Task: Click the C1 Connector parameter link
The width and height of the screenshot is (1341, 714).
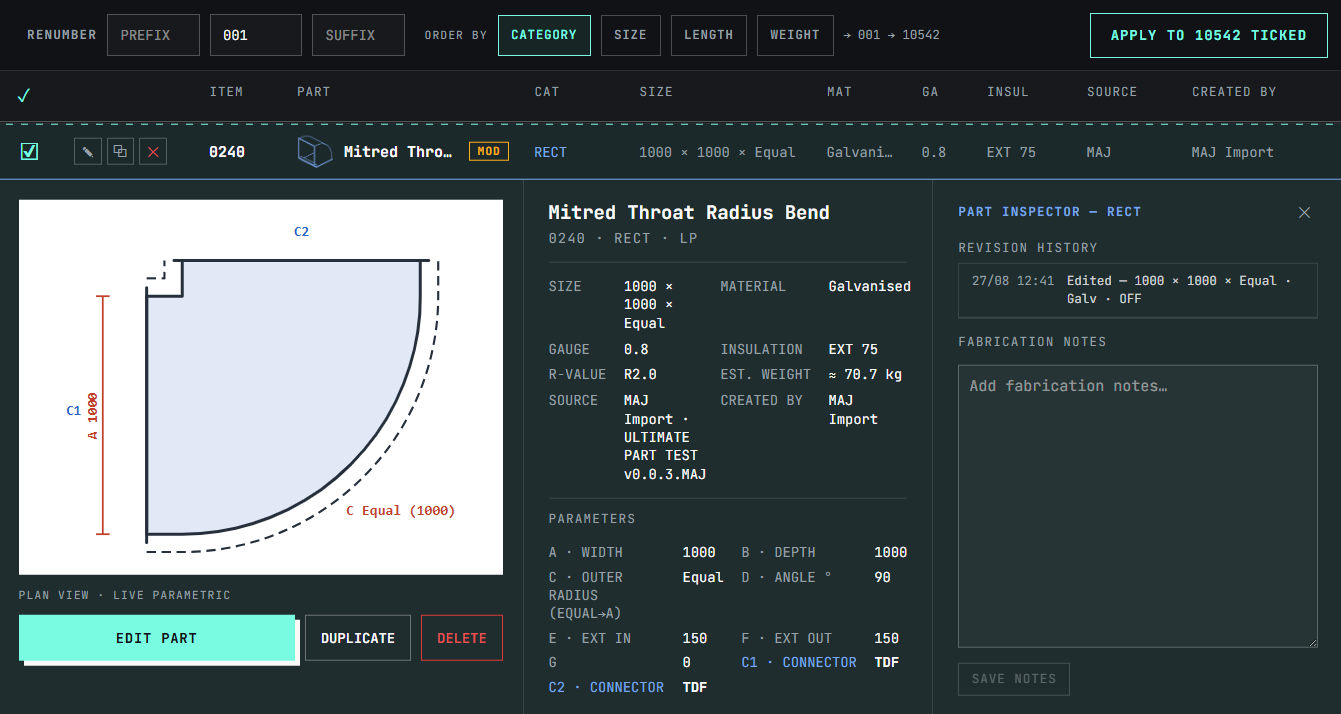Action: [799, 662]
